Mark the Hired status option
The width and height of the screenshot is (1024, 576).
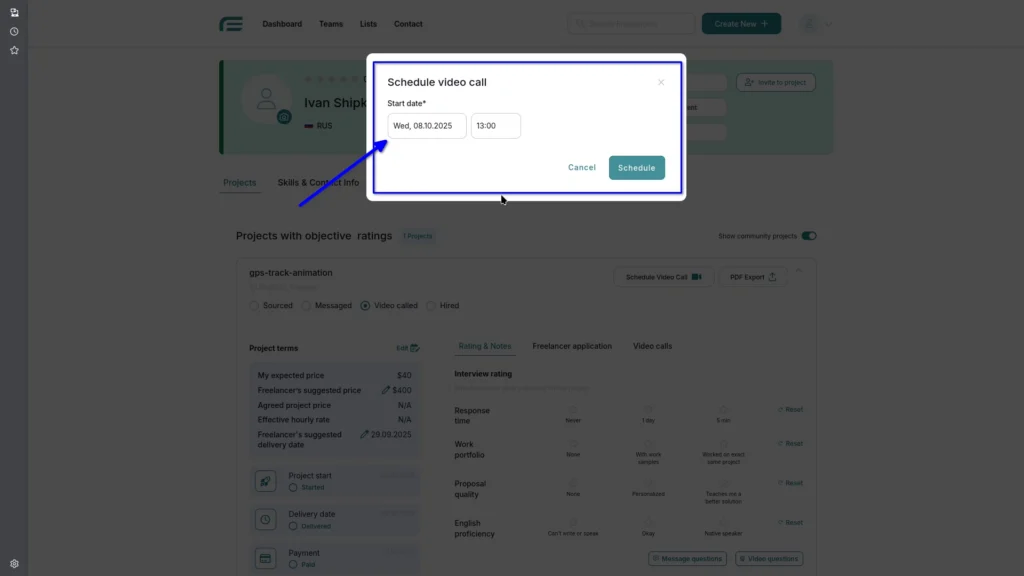[431, 306]
